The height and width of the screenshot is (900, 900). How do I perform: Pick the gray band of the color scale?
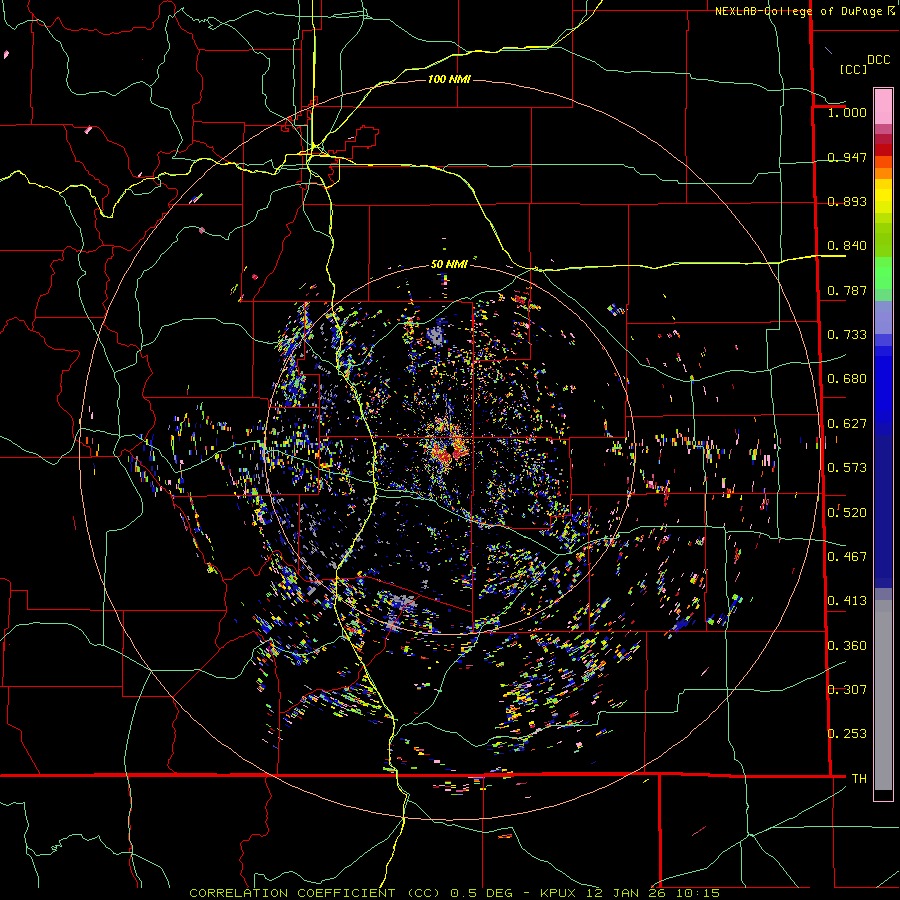click(883, 695)
